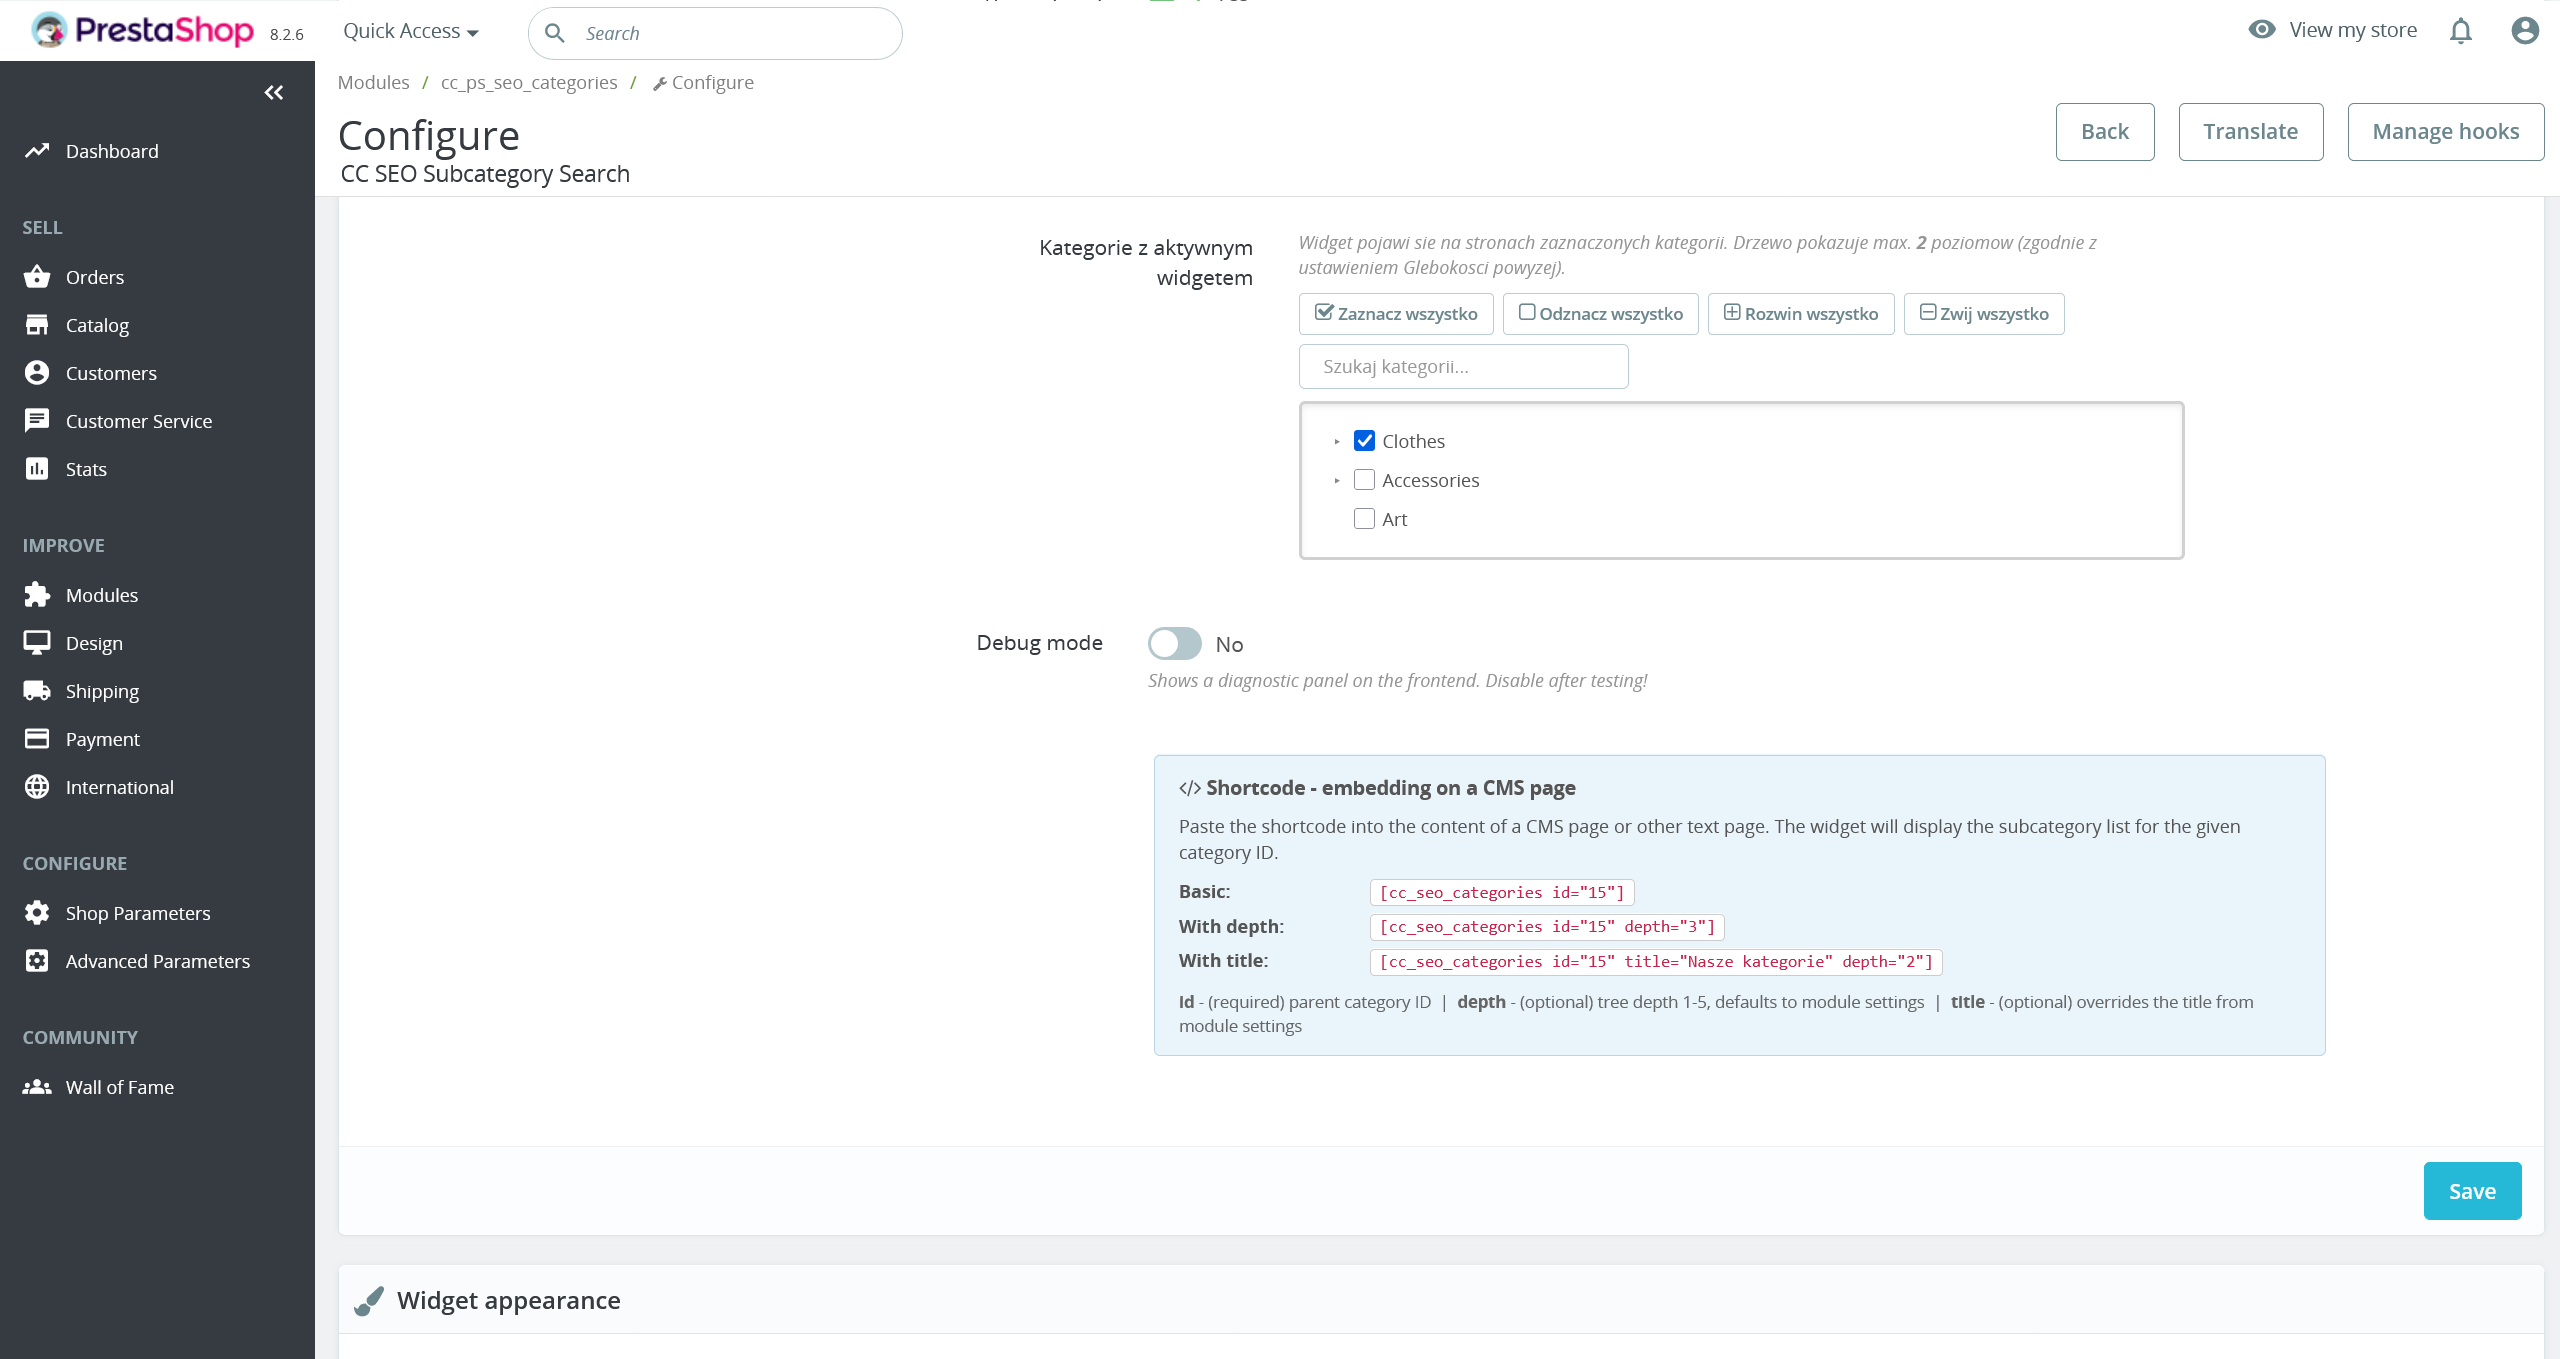Click the Basic shortcode snippet
The height and width of the screenshot is (1359, 2560).
1502,892
